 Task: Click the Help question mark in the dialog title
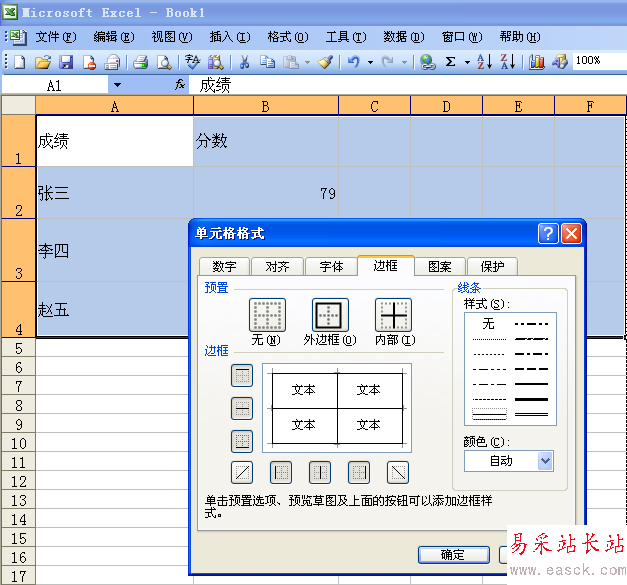(x=548, y=233)
